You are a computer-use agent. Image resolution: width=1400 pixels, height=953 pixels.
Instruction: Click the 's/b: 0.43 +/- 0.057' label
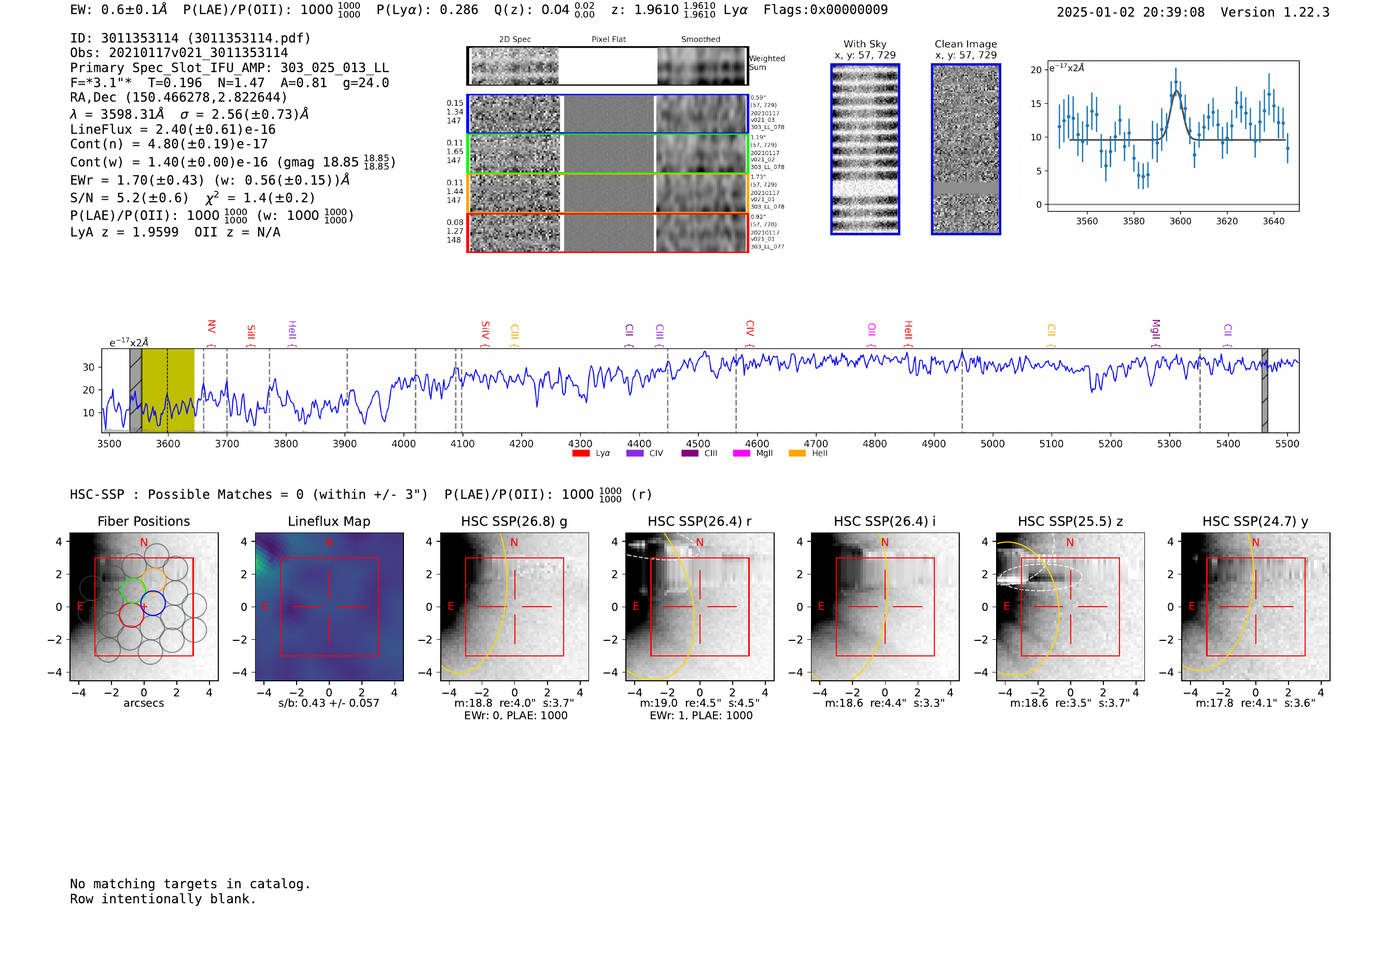(329, 703)
